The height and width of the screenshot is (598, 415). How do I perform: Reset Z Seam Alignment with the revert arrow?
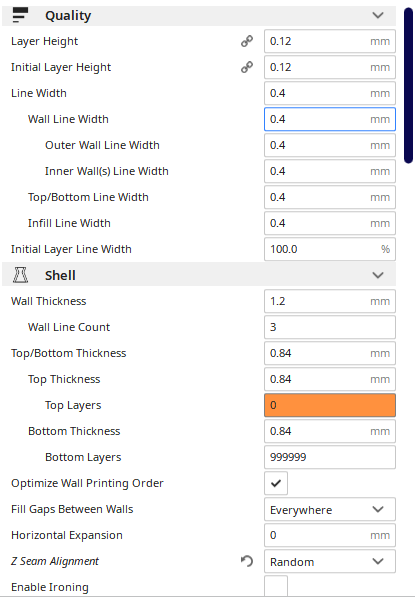(x=247, y=561)
